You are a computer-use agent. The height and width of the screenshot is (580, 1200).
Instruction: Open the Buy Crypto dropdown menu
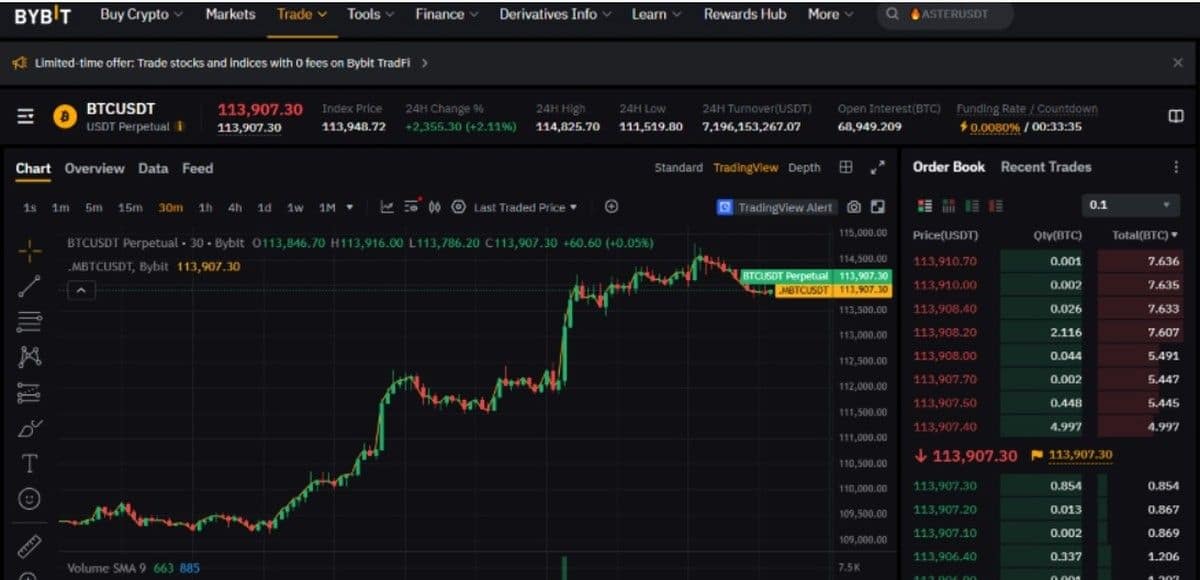141,15
